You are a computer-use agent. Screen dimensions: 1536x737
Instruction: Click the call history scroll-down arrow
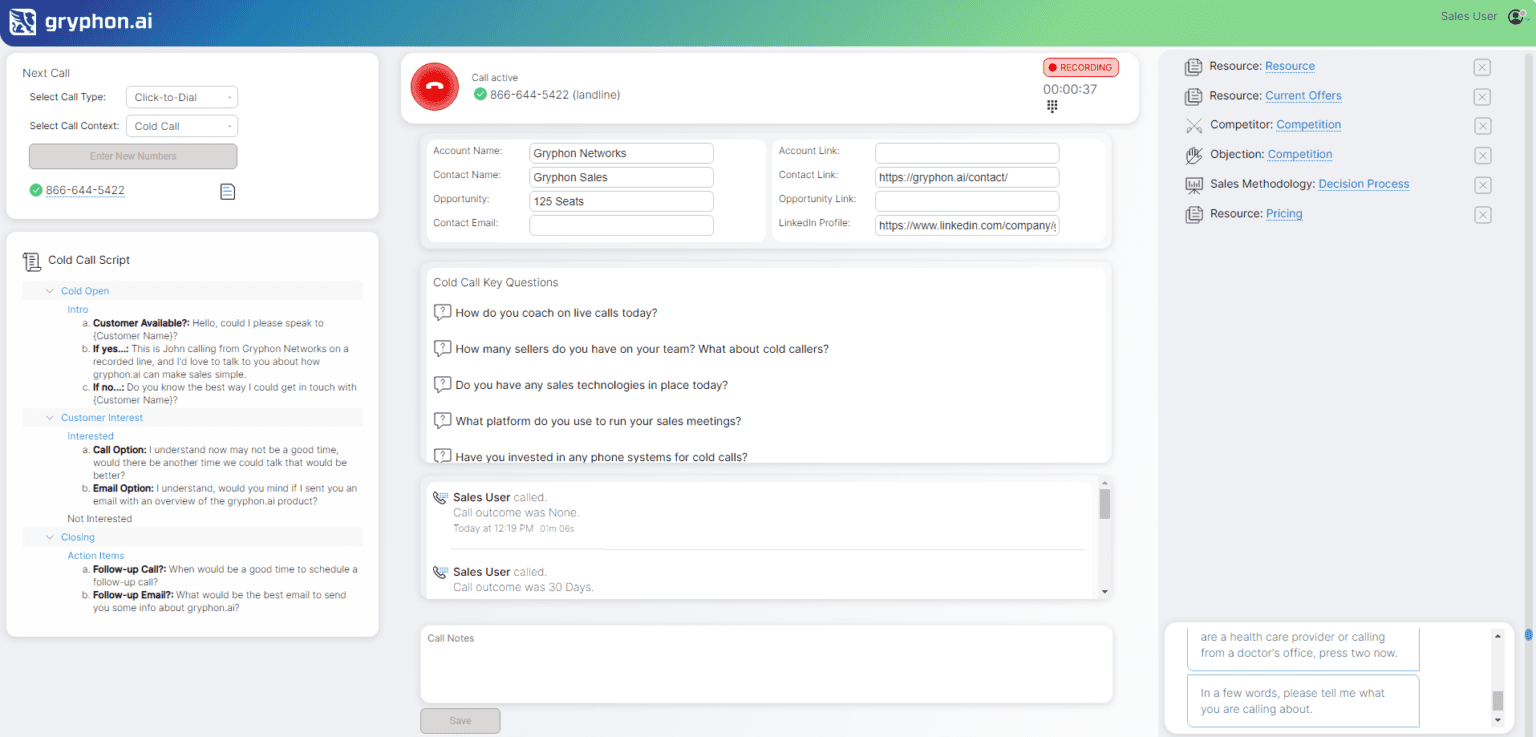(1104, 591)
